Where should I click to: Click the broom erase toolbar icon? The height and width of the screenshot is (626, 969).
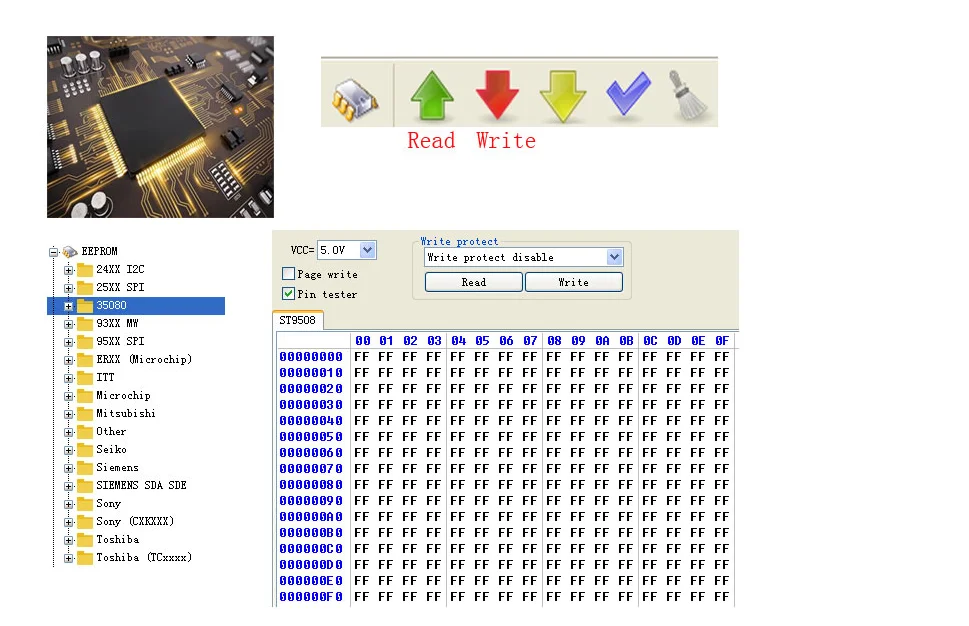(x=687, y=95)
